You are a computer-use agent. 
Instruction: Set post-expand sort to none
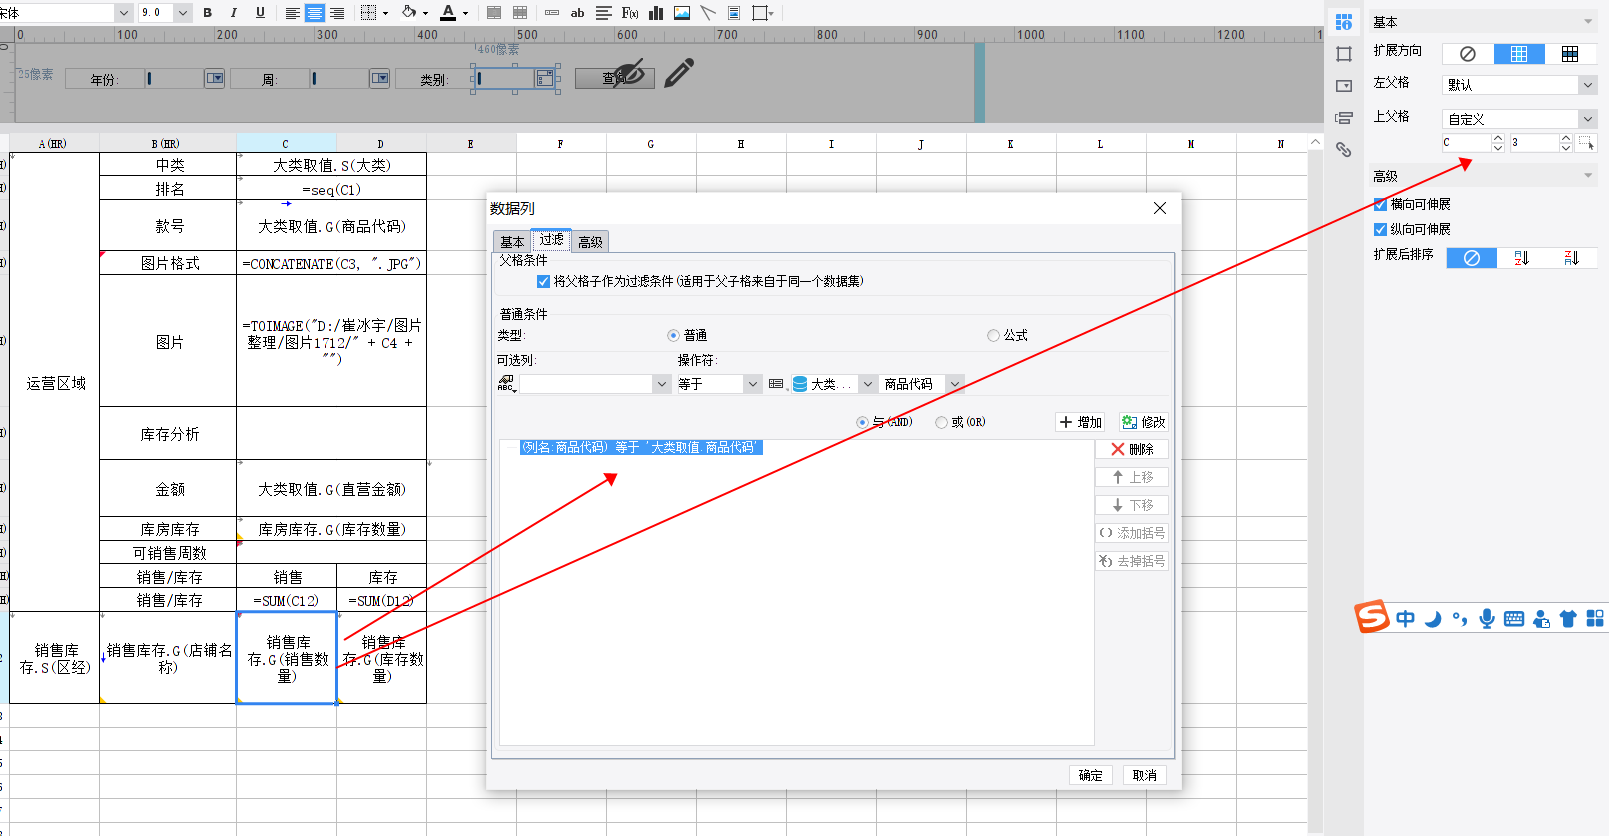1472,258
